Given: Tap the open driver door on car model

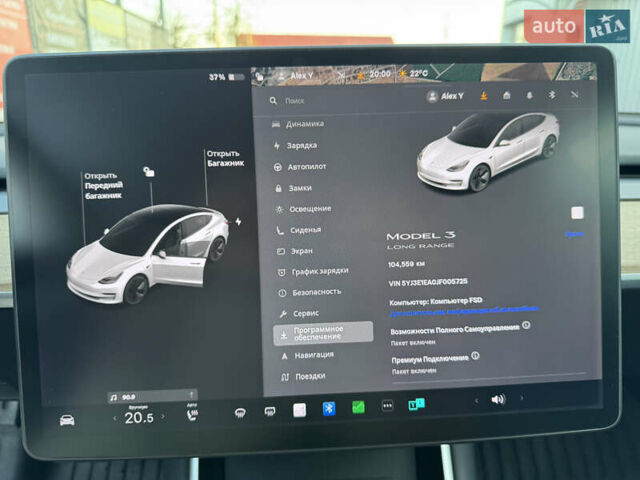Looking at the screenshot, I should pos(180,271).
